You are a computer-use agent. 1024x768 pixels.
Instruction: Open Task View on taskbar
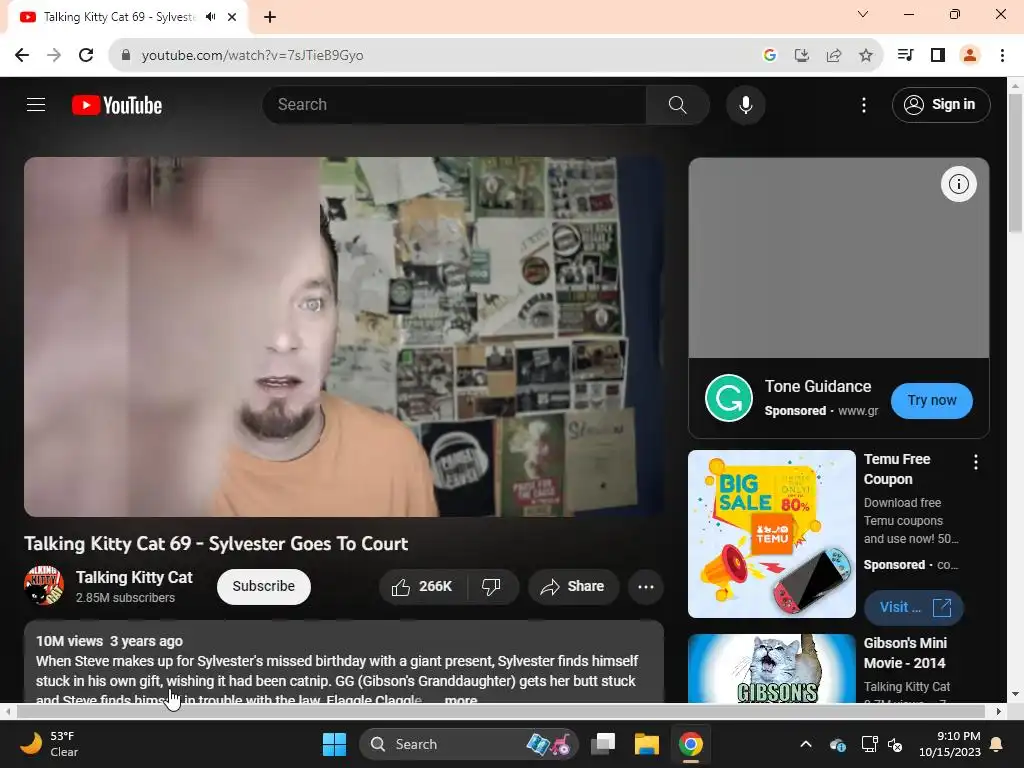603,744
